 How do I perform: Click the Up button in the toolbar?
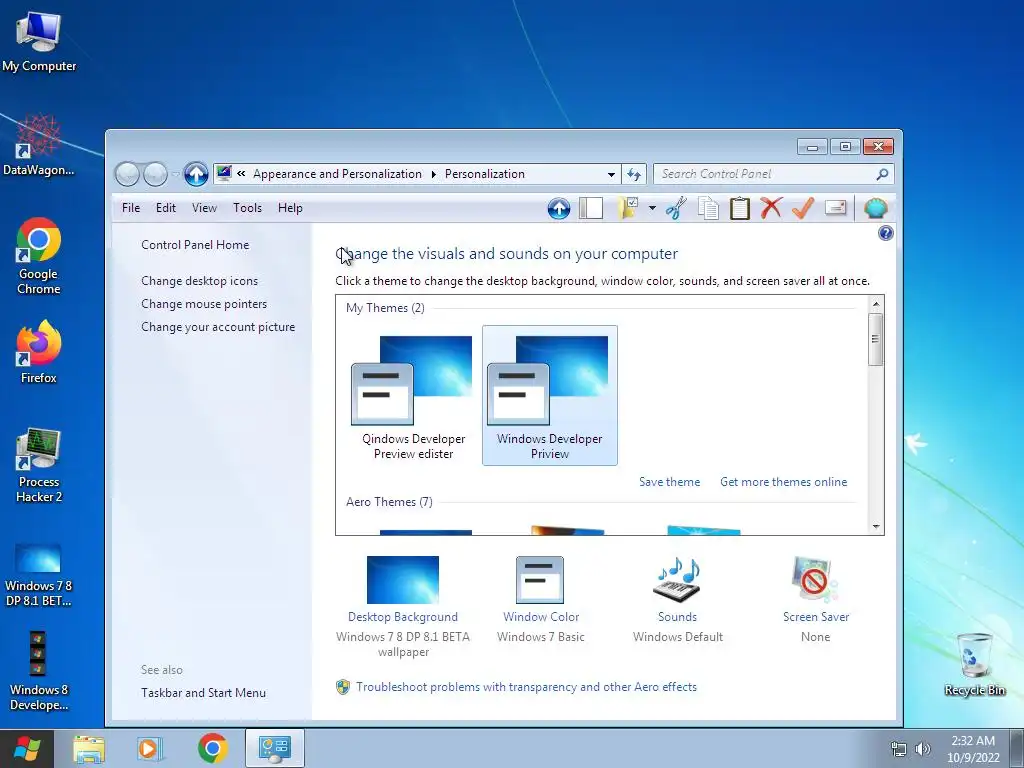coord(558,208)
